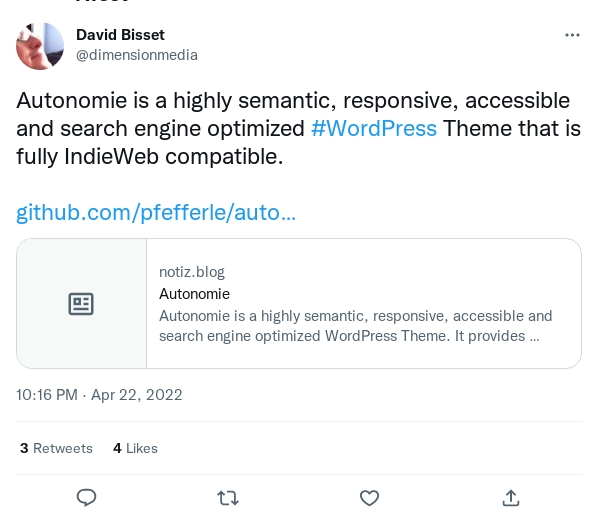Open the notiz.blog domain in card

tap(192, 272)
